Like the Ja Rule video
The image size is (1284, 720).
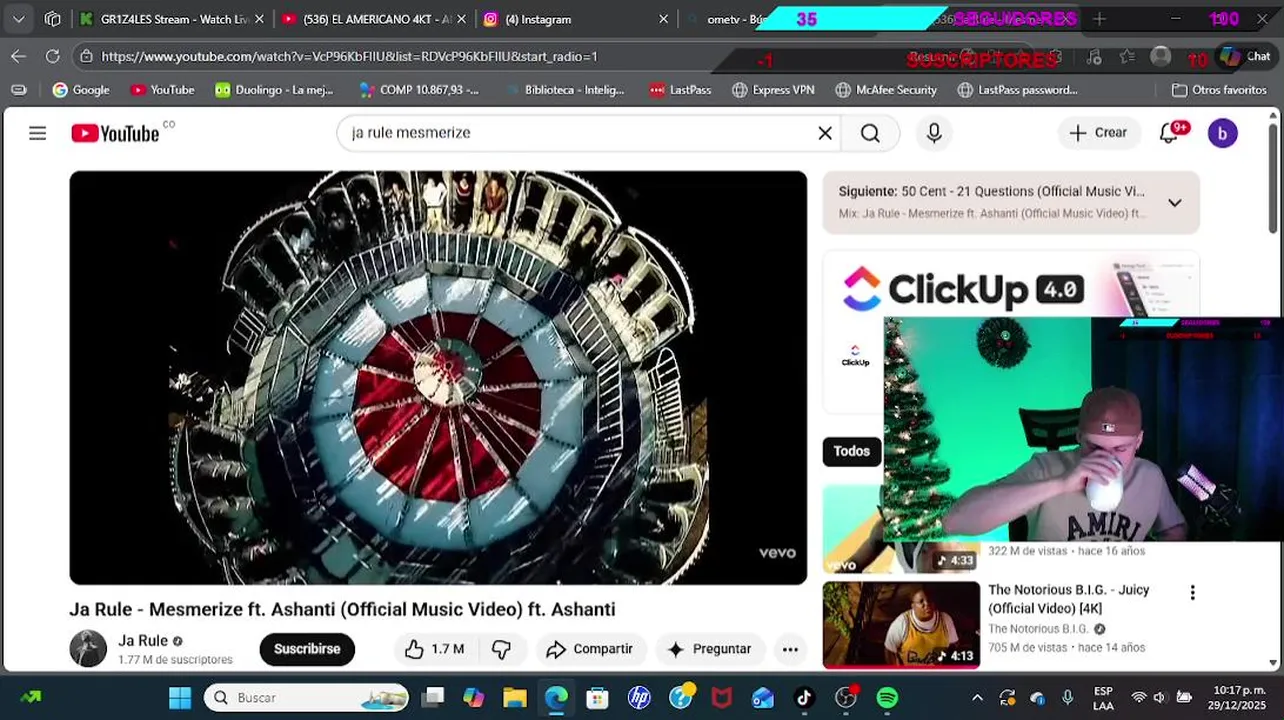pos(434,649)
